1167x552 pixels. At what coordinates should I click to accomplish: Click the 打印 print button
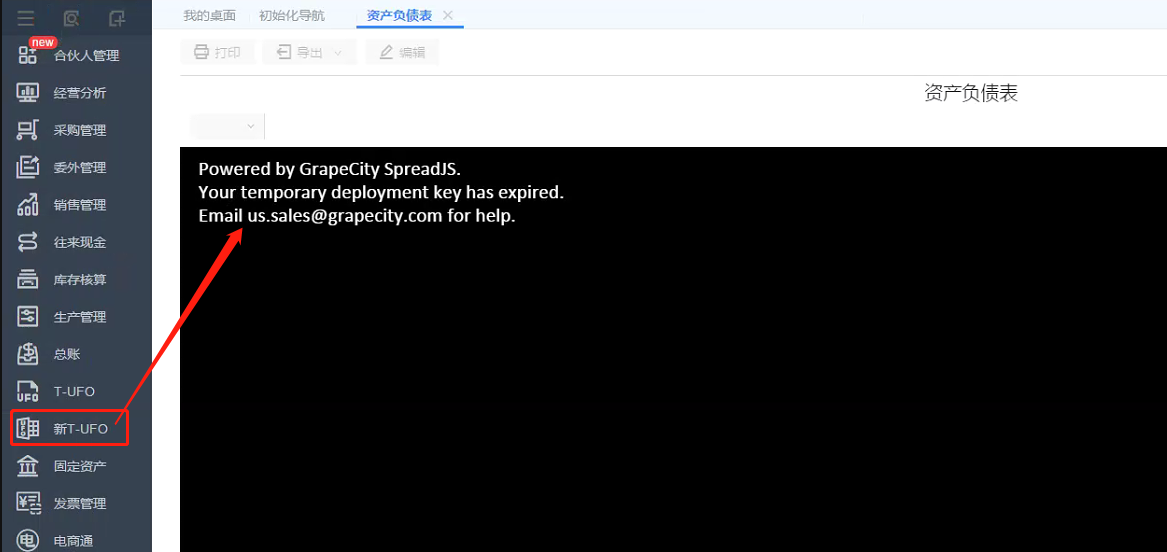[217, 52]
